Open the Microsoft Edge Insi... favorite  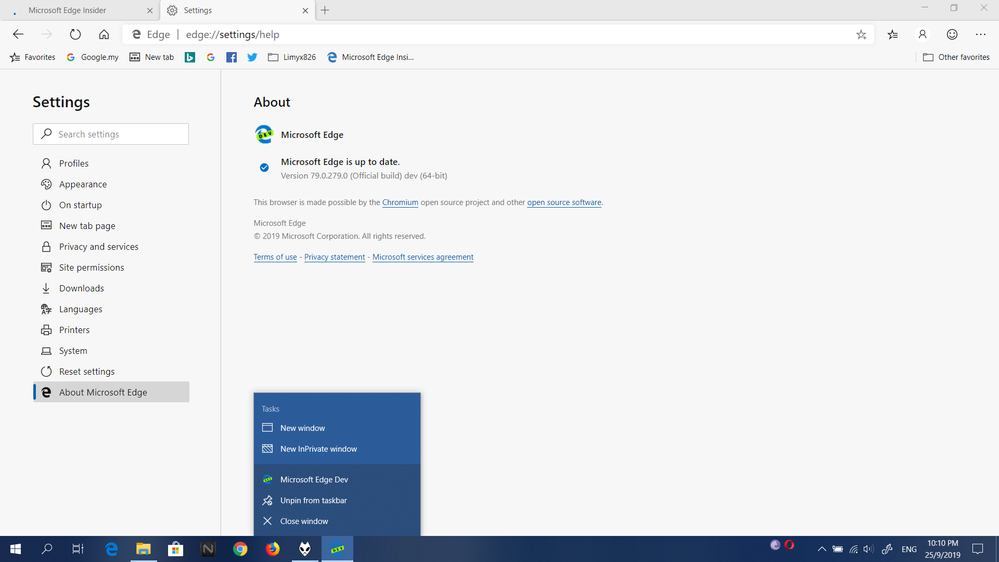pos(370,57)
